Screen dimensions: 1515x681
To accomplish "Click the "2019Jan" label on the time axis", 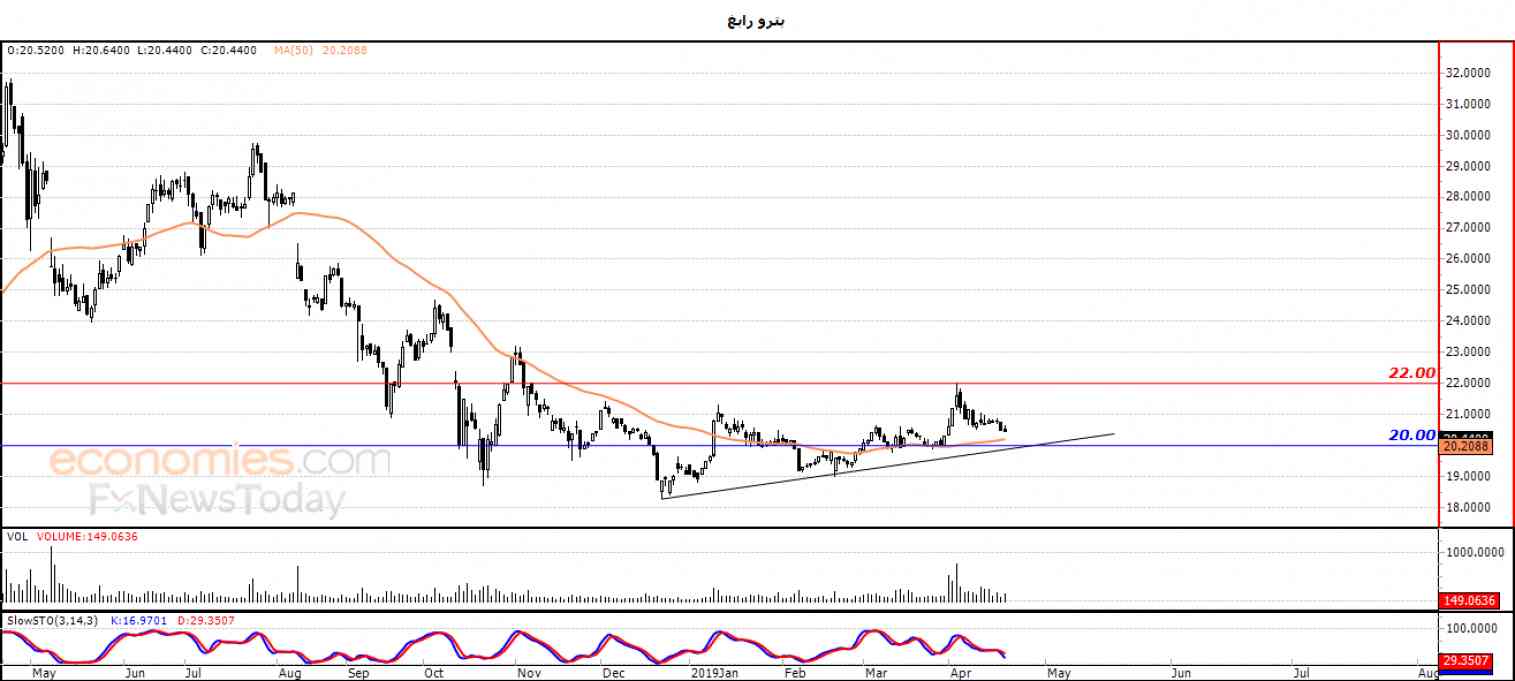I will (713, 674).
